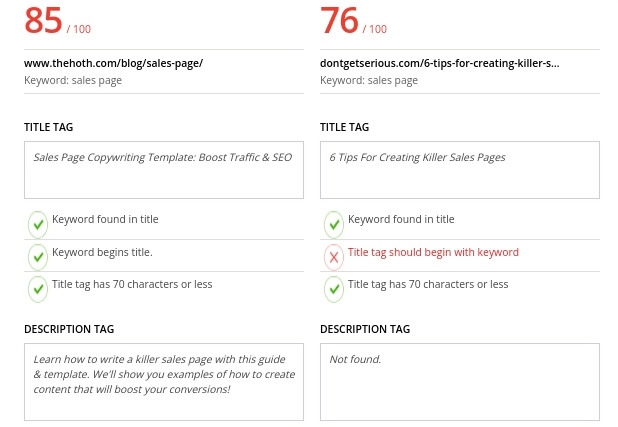This screenshot has height=427, width=618.
Task: Click right column's 'Keyword found in title' check
Action: coord(333,224)
